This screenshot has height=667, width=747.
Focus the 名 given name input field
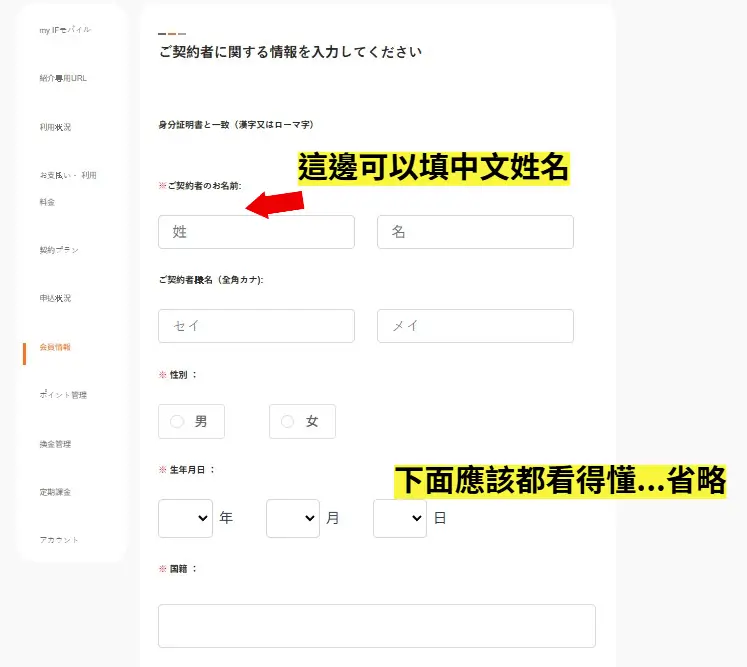coord(475,232)
